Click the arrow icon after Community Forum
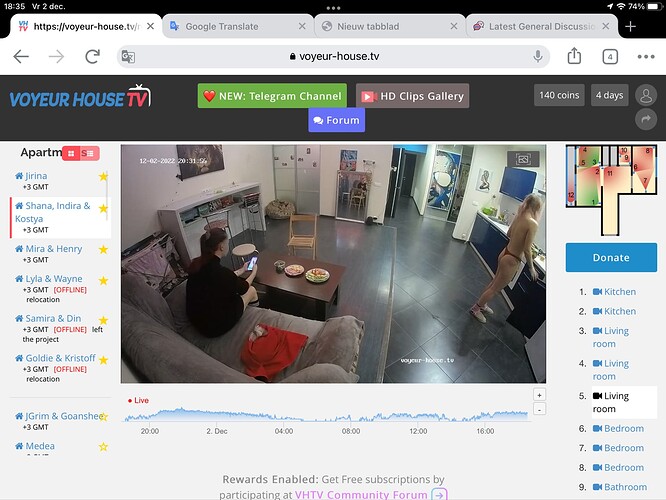Screen dimensions: 666x500 [439, 495]
